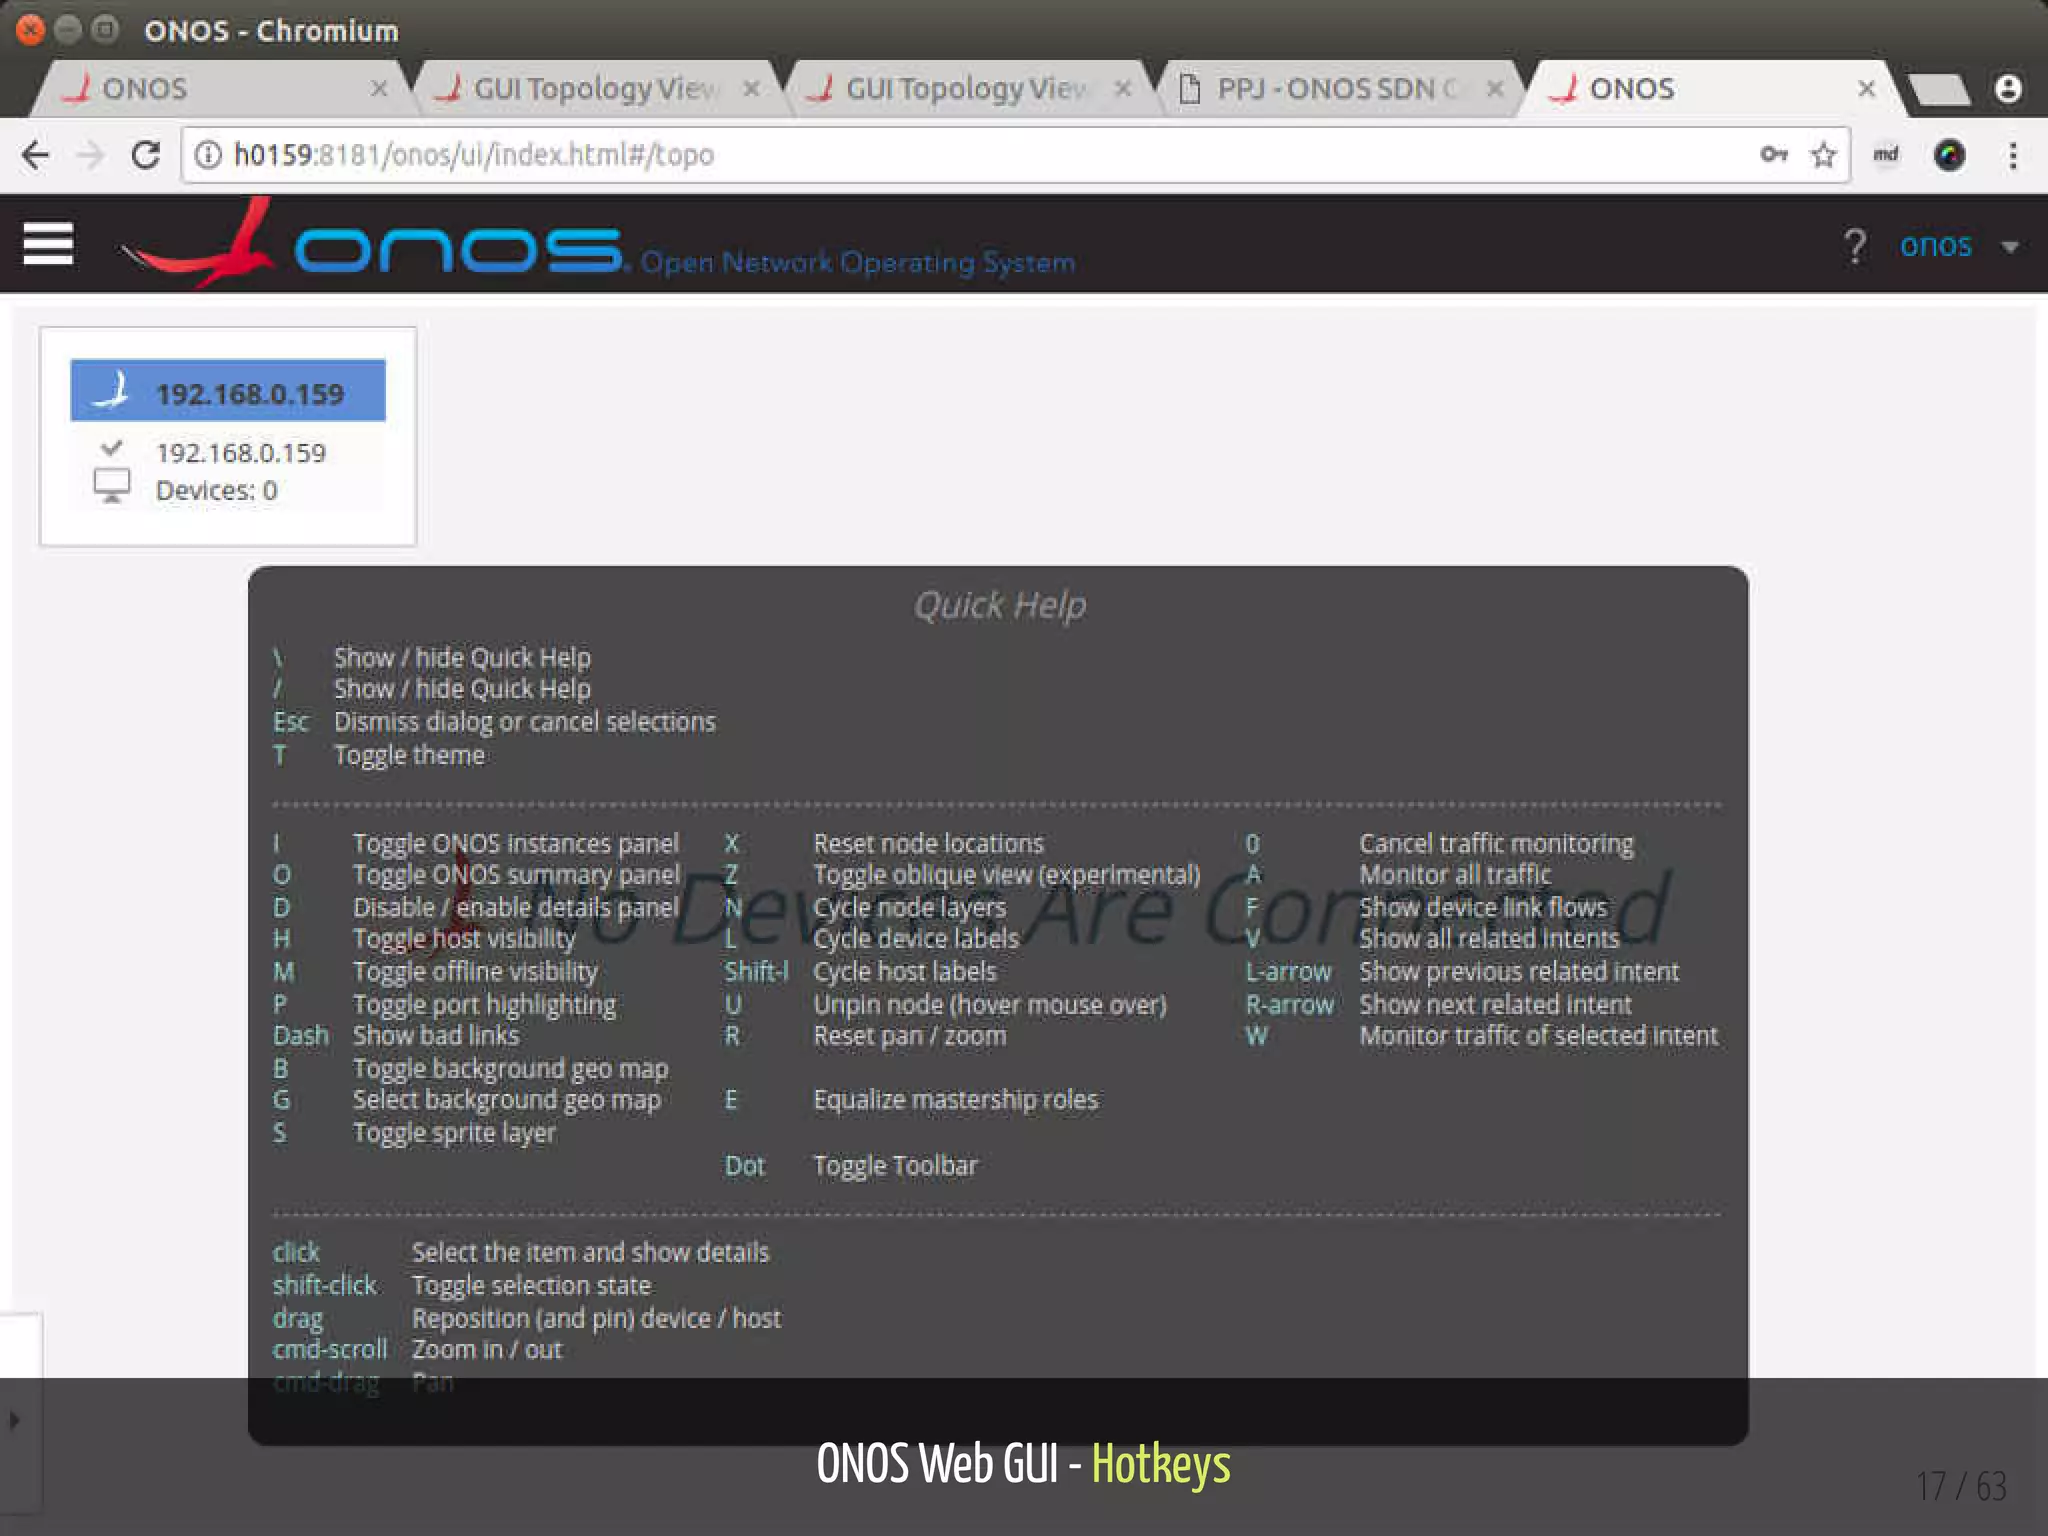Open the ONOS hamburger navigation menu
The height and width of the screenshot is (1536, 2048).
[48, 243]
